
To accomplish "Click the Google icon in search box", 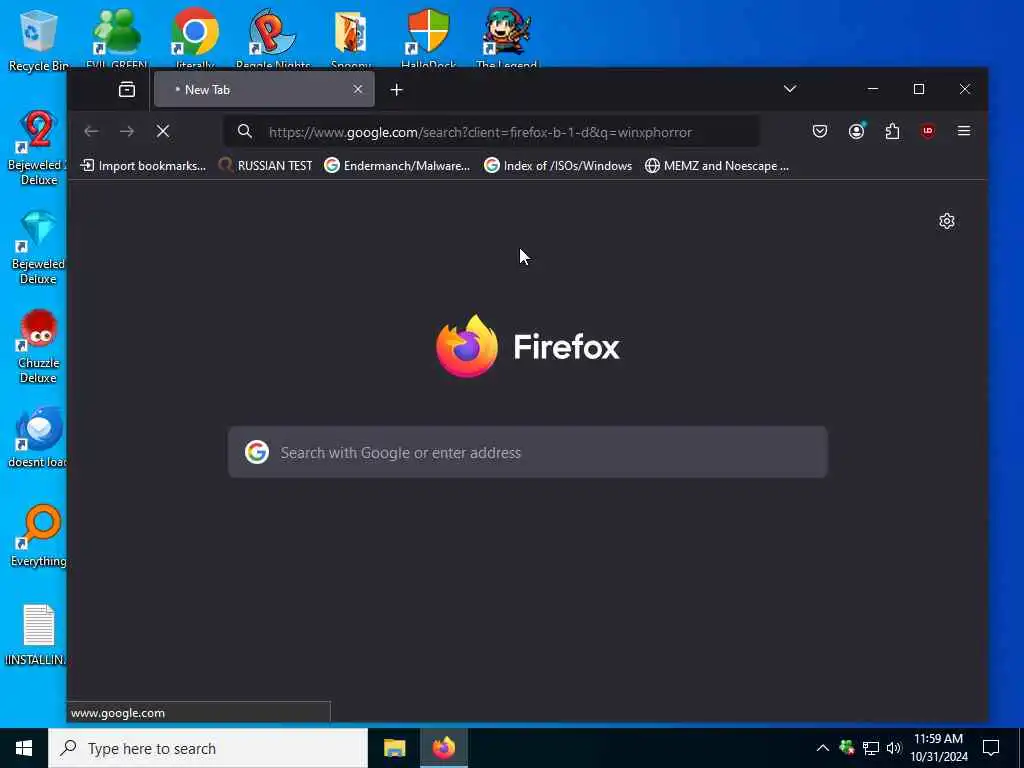I will pyautogui.click(x=257, y=452).
